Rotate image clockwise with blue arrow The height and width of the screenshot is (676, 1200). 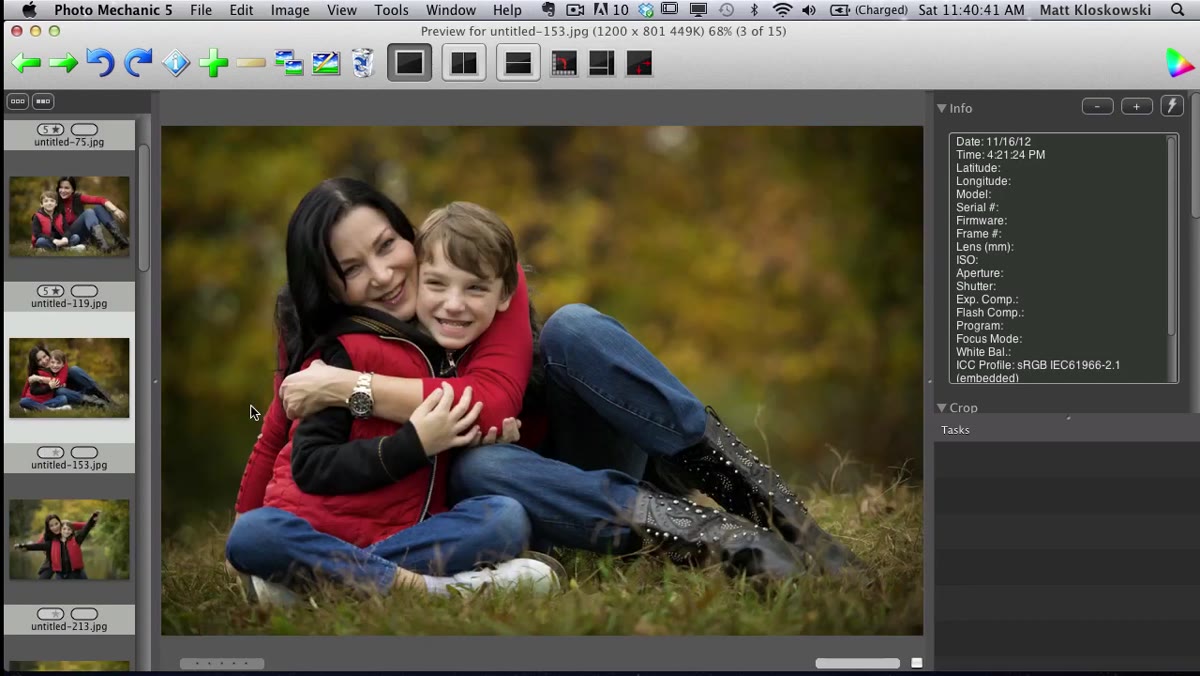tap(138, 63)
